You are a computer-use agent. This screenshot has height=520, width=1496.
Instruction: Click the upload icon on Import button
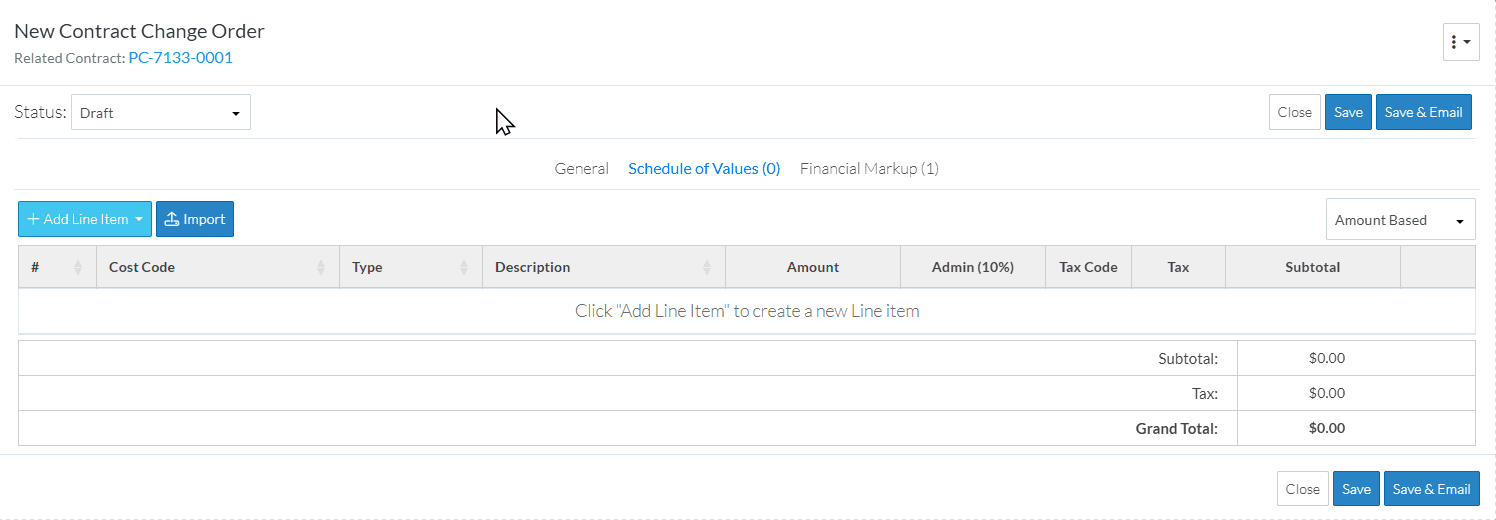(172, 219)
